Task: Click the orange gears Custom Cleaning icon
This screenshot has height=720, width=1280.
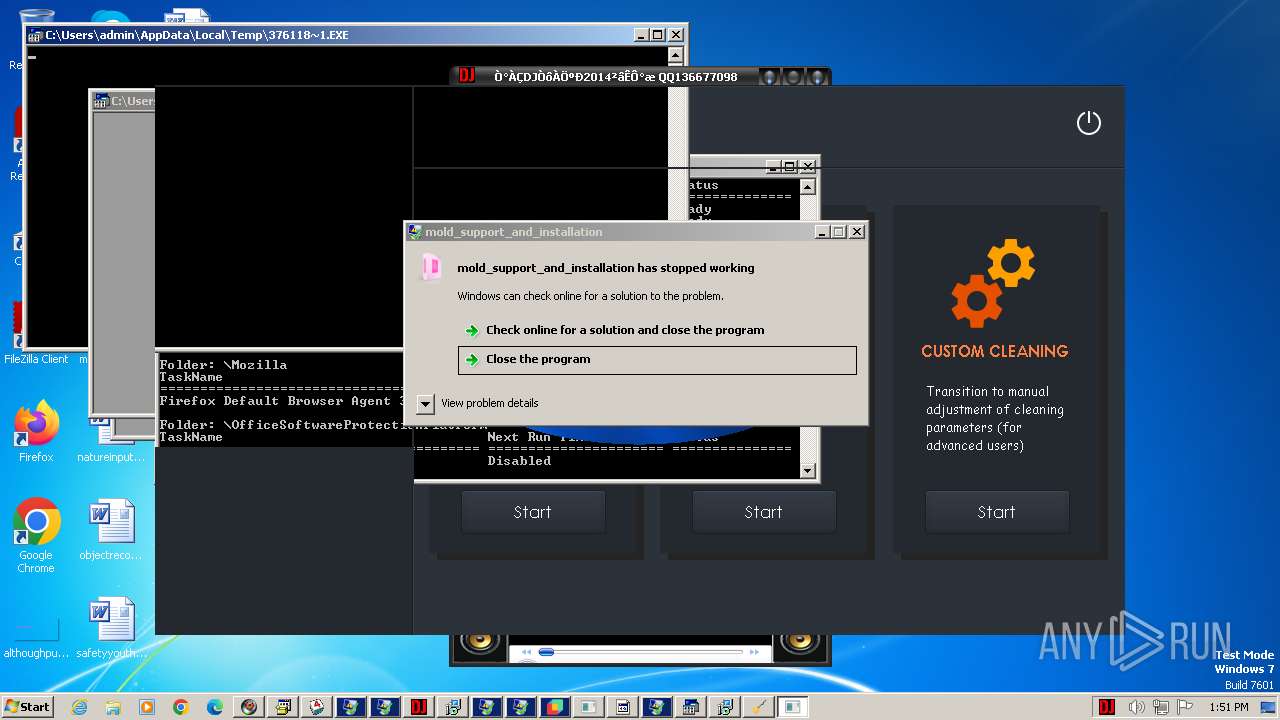Action: click(x=994, y=283)
